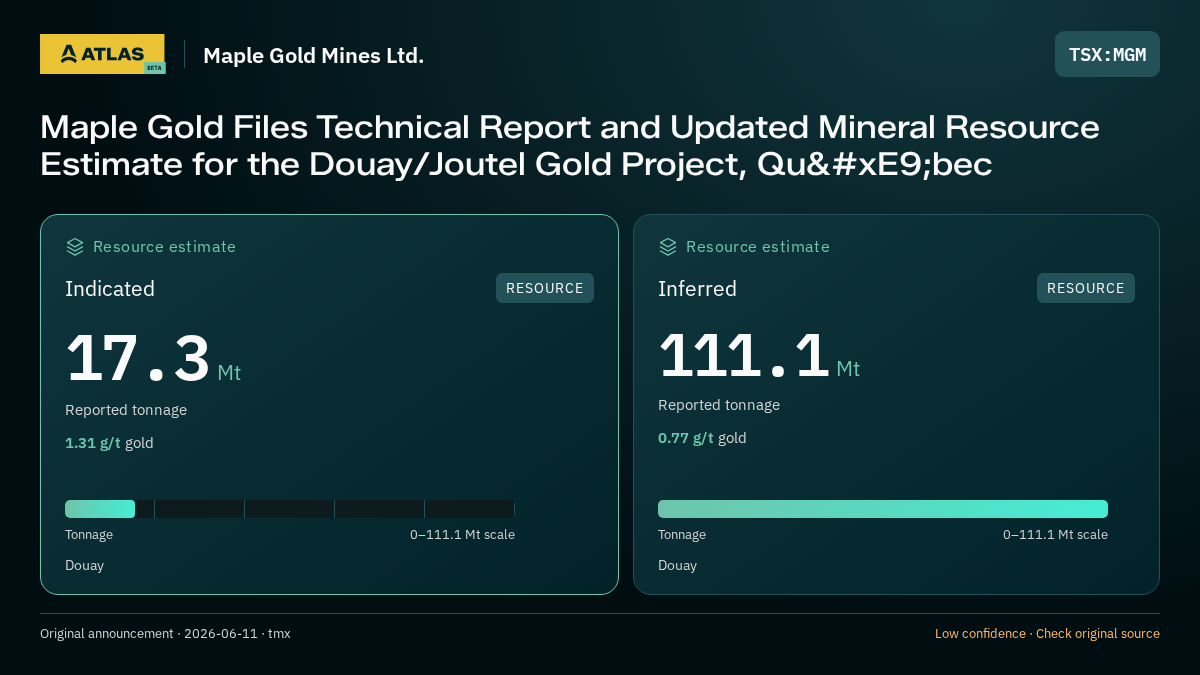Click the Inferred tonnage progress bar
This screenshot has width=1200, height=675.
[x=883, y=509]
